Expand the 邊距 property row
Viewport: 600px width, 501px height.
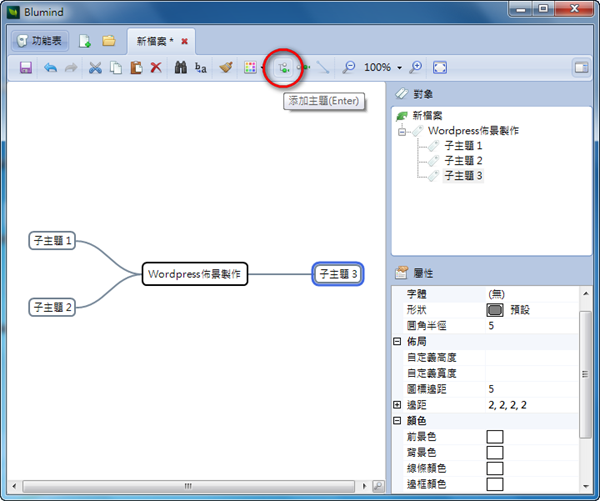pyautogui.click(x=397, y=405)
